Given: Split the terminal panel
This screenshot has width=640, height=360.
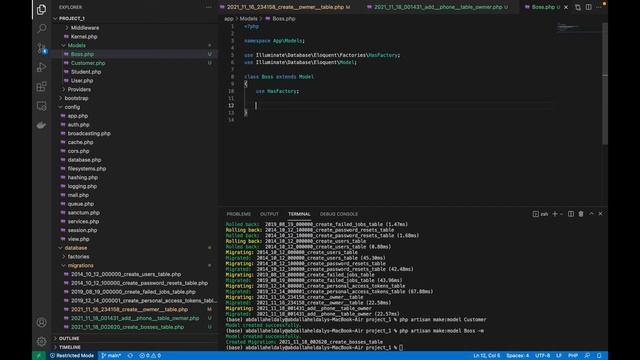Looking at the screenshot, I should click(x=571, y=214).
